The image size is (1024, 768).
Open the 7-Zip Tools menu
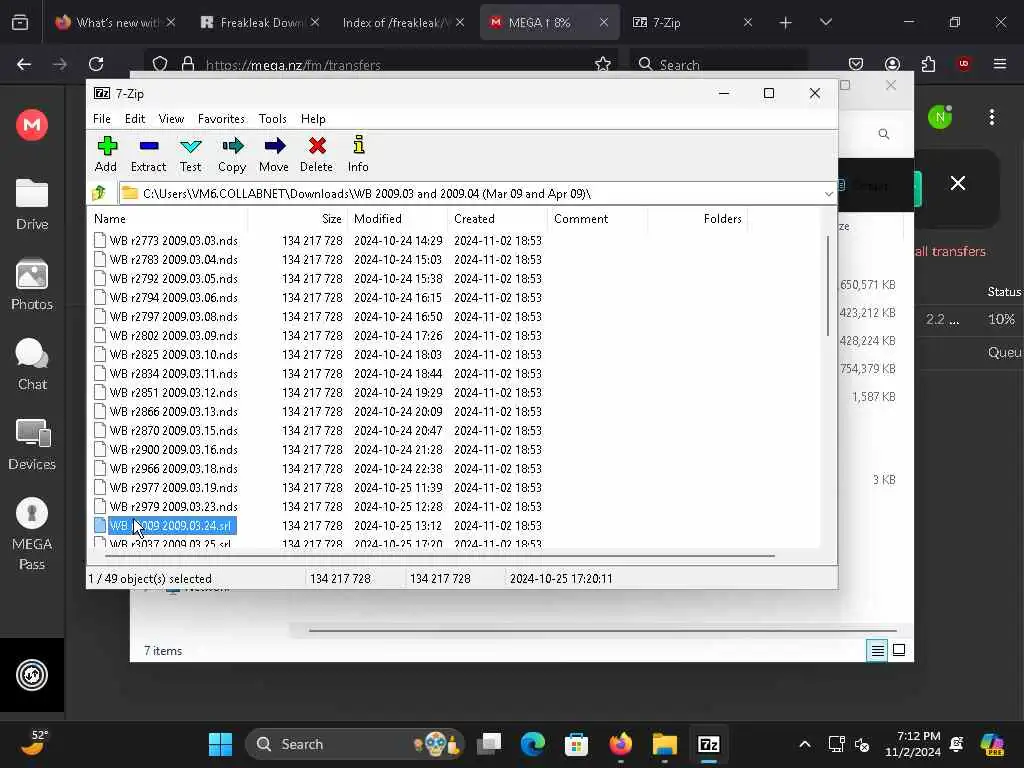pyautogui.click(x=272, y=119)
